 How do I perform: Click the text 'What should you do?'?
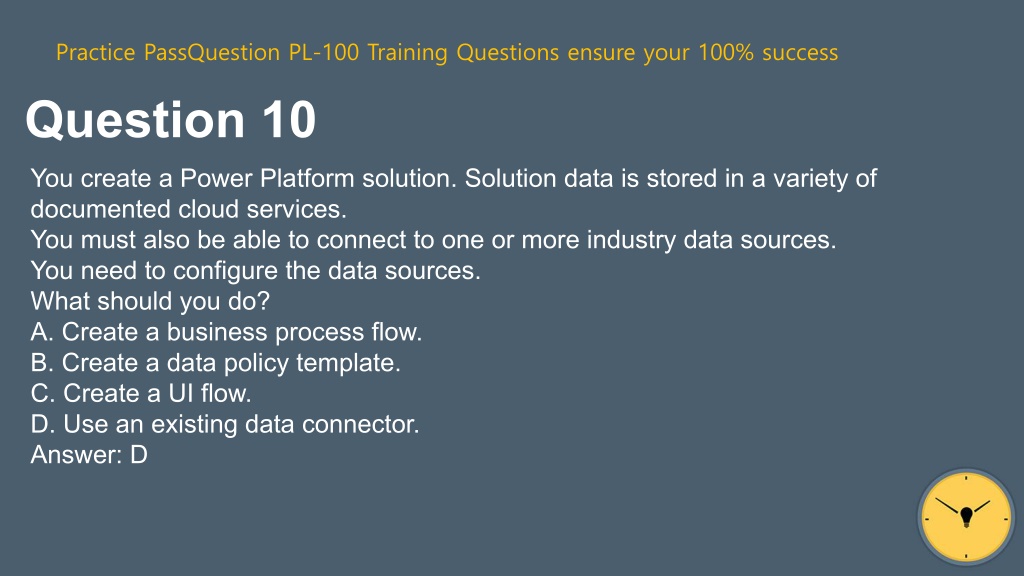click(150, 301)
